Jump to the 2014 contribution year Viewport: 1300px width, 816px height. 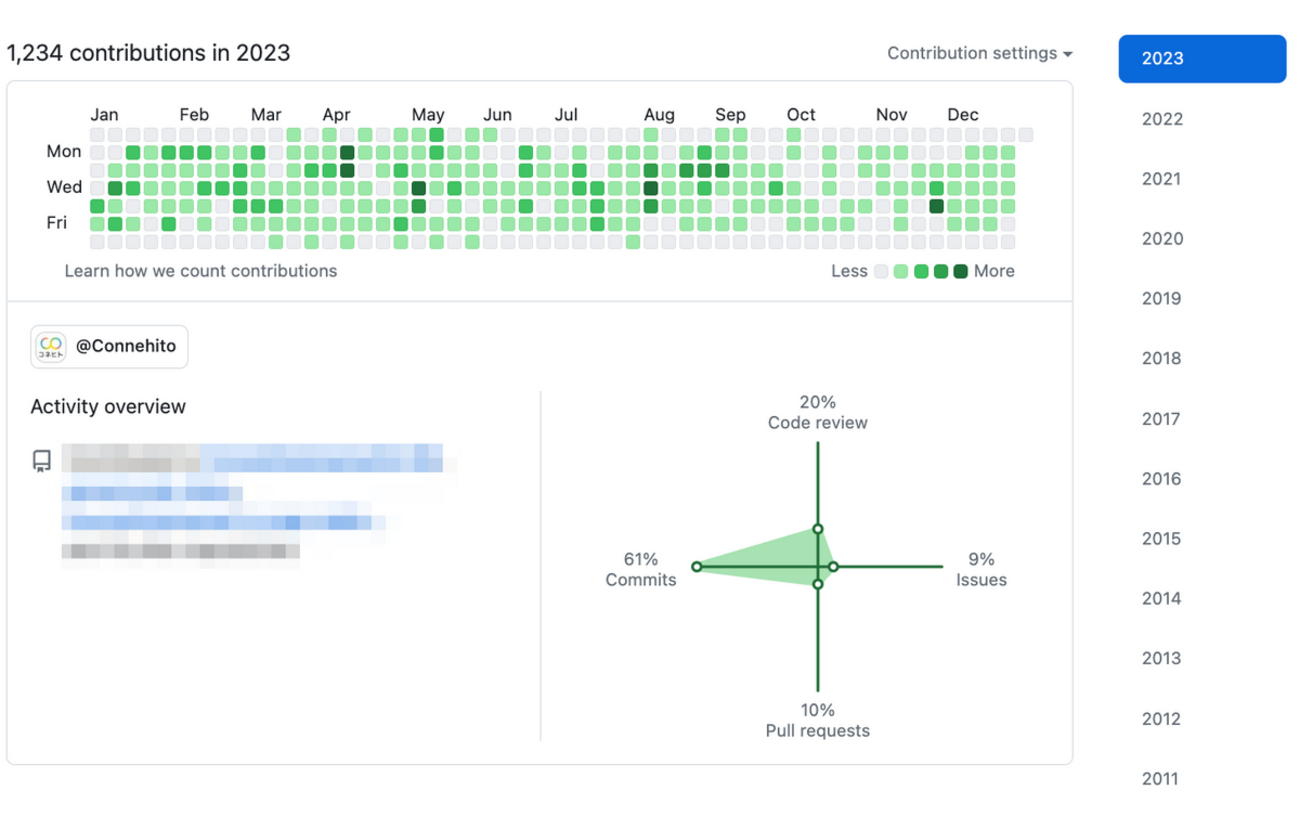[x=1162, y=599]
